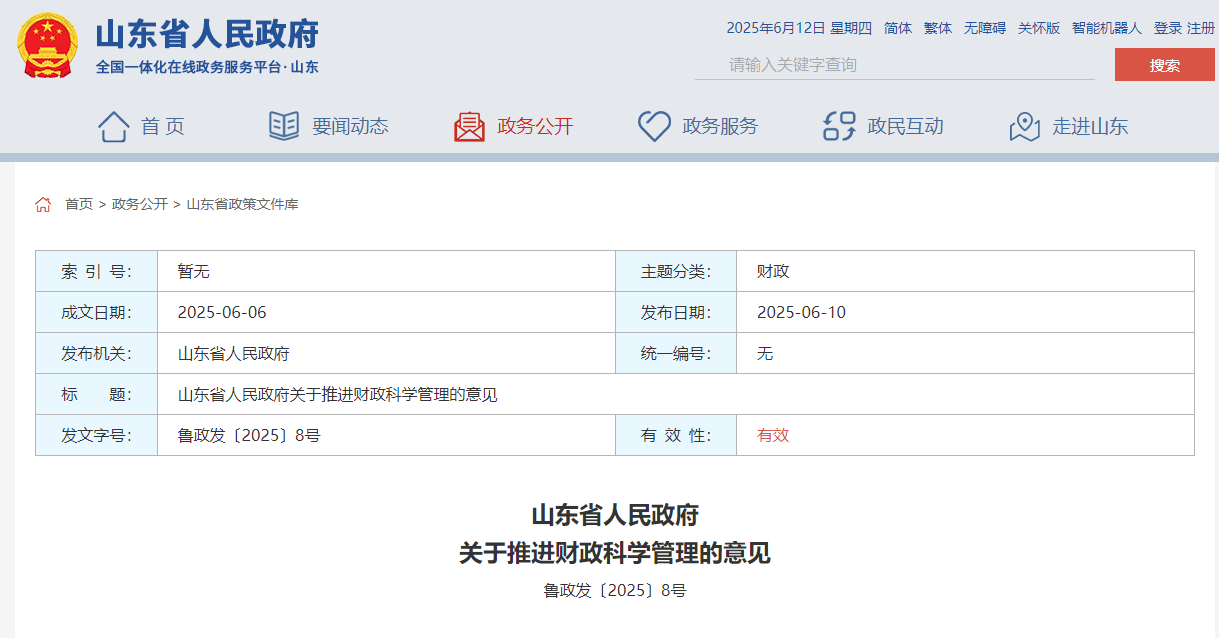
Task: Select the 政务公开 navigation menu item
Action: point(535,126)
